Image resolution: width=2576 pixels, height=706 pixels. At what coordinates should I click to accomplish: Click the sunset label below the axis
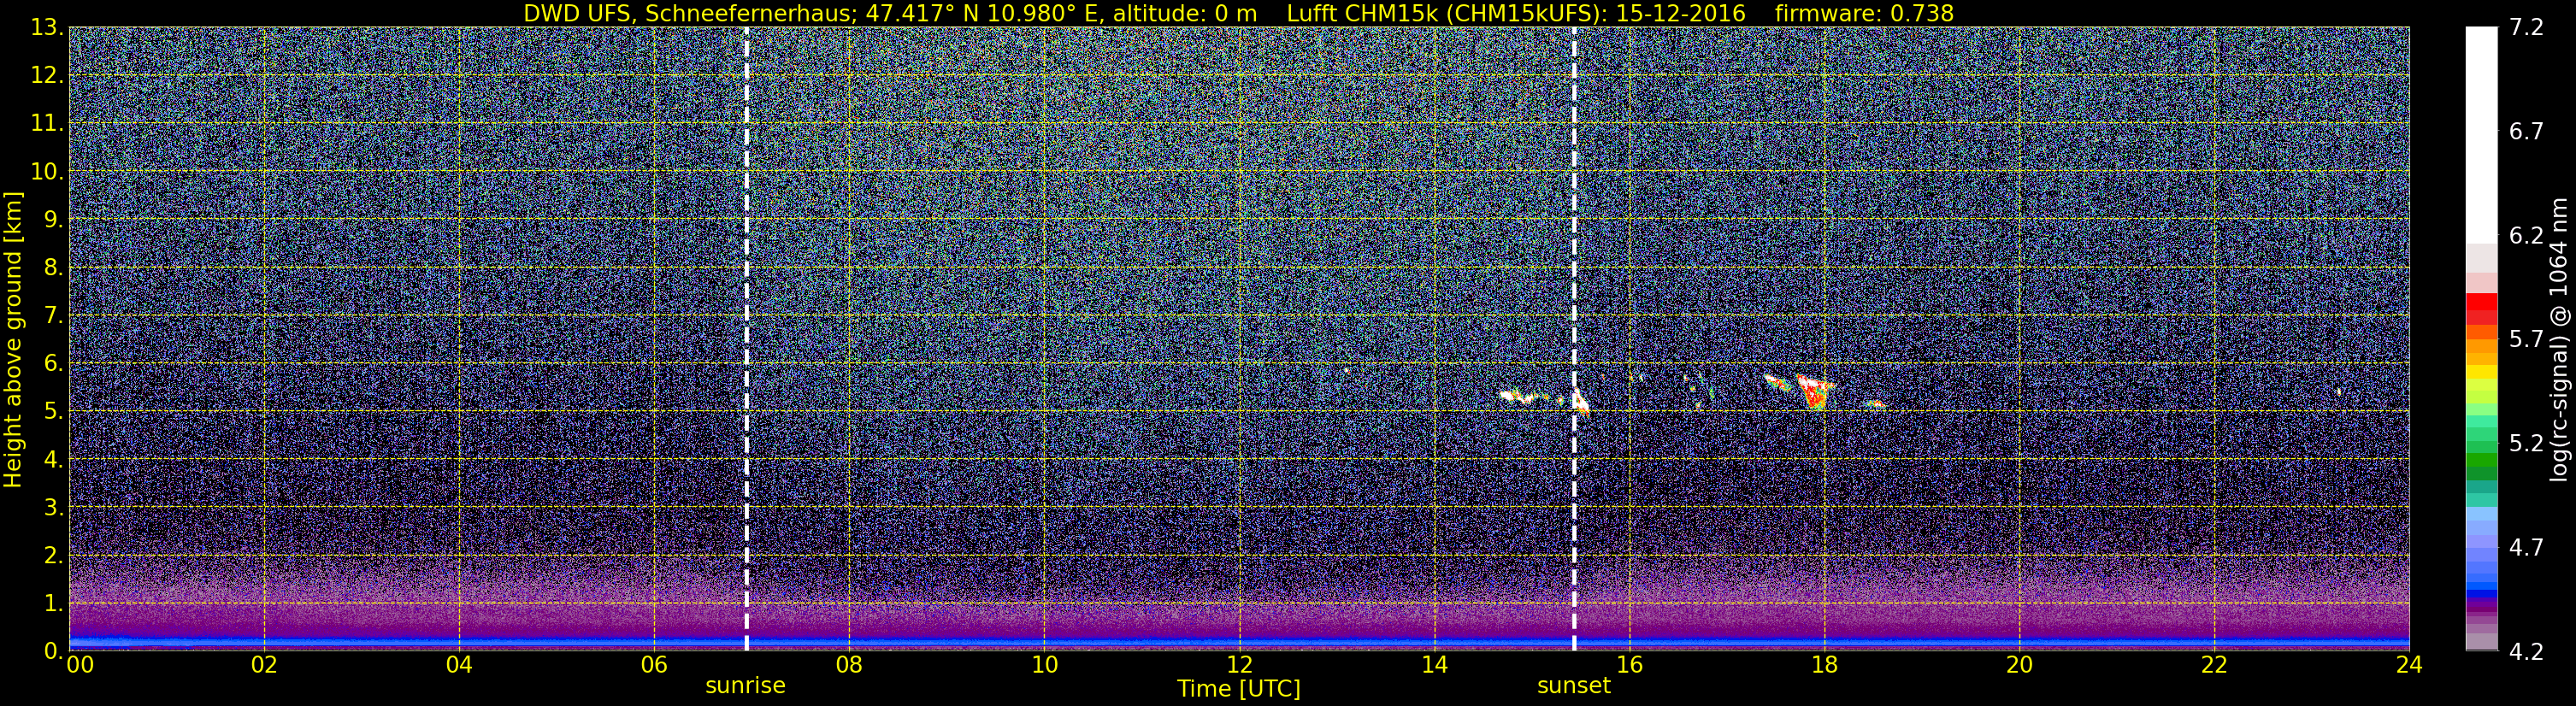point(1574,686)
